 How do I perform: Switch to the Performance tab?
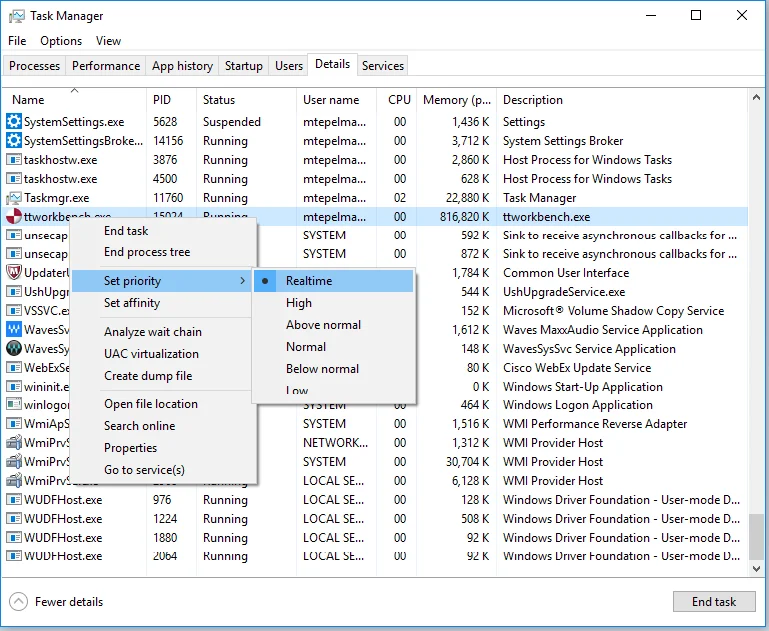click(x=106, y=66)
